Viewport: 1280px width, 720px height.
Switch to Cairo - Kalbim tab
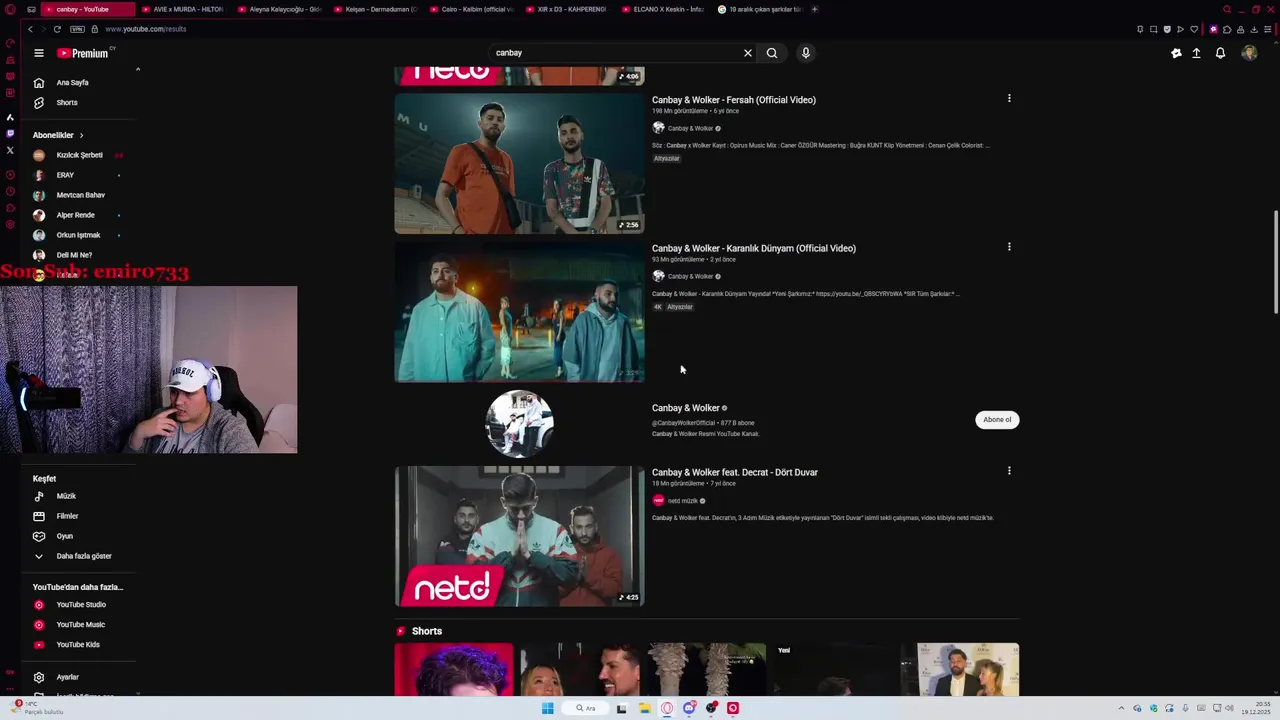point(473,9)
